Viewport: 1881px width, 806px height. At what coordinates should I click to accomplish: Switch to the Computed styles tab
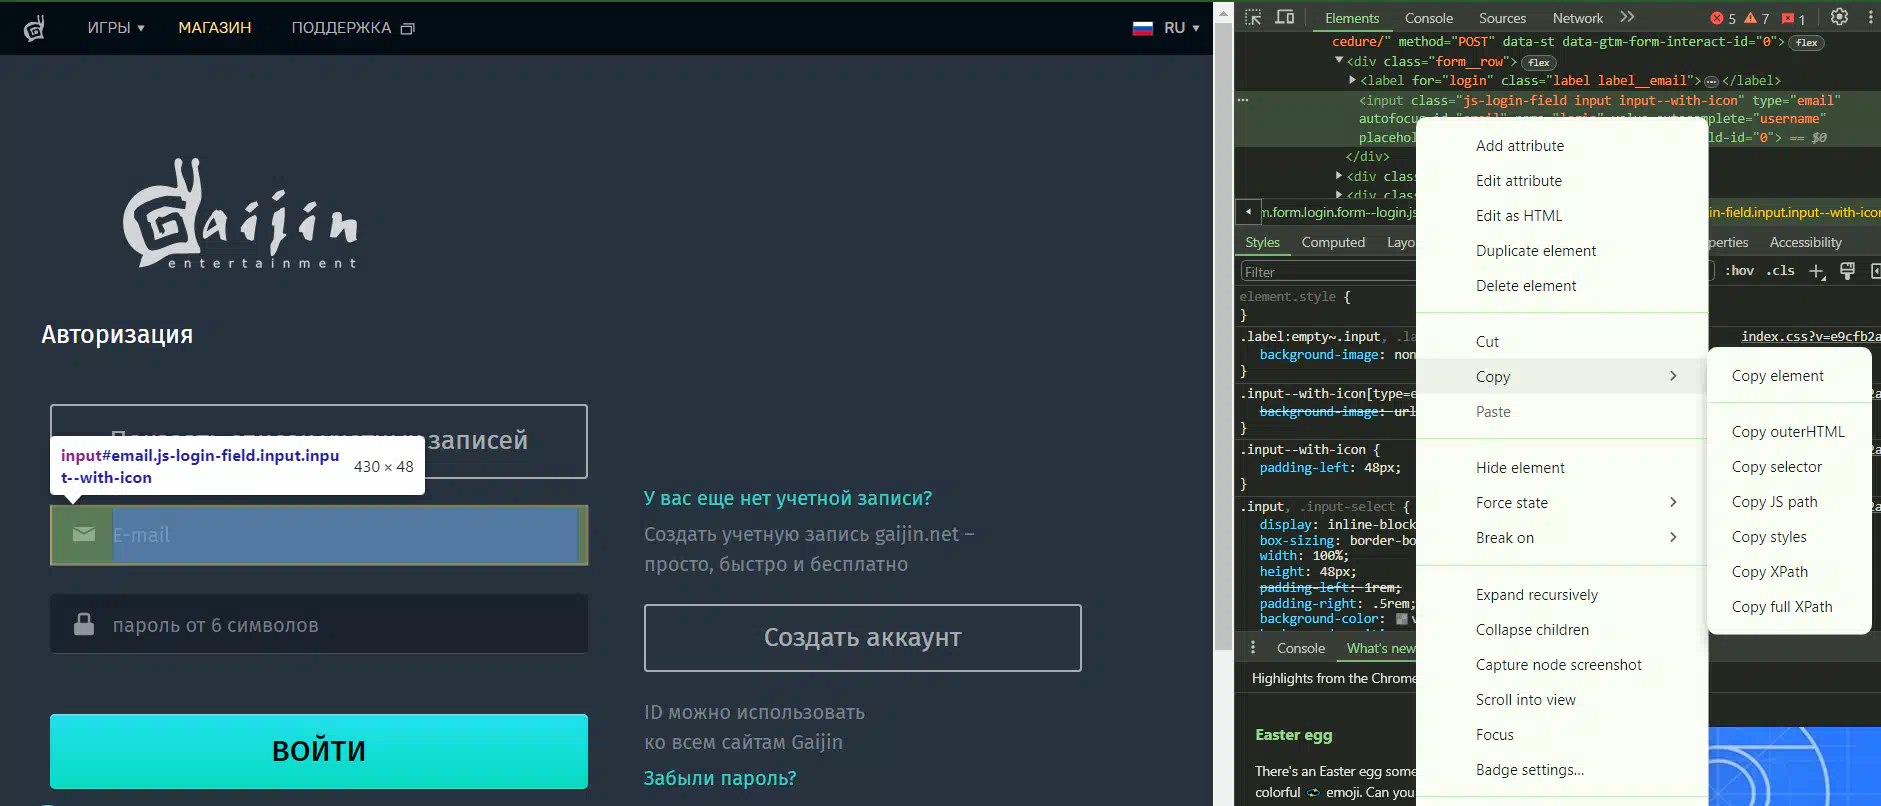[1333, 242]
